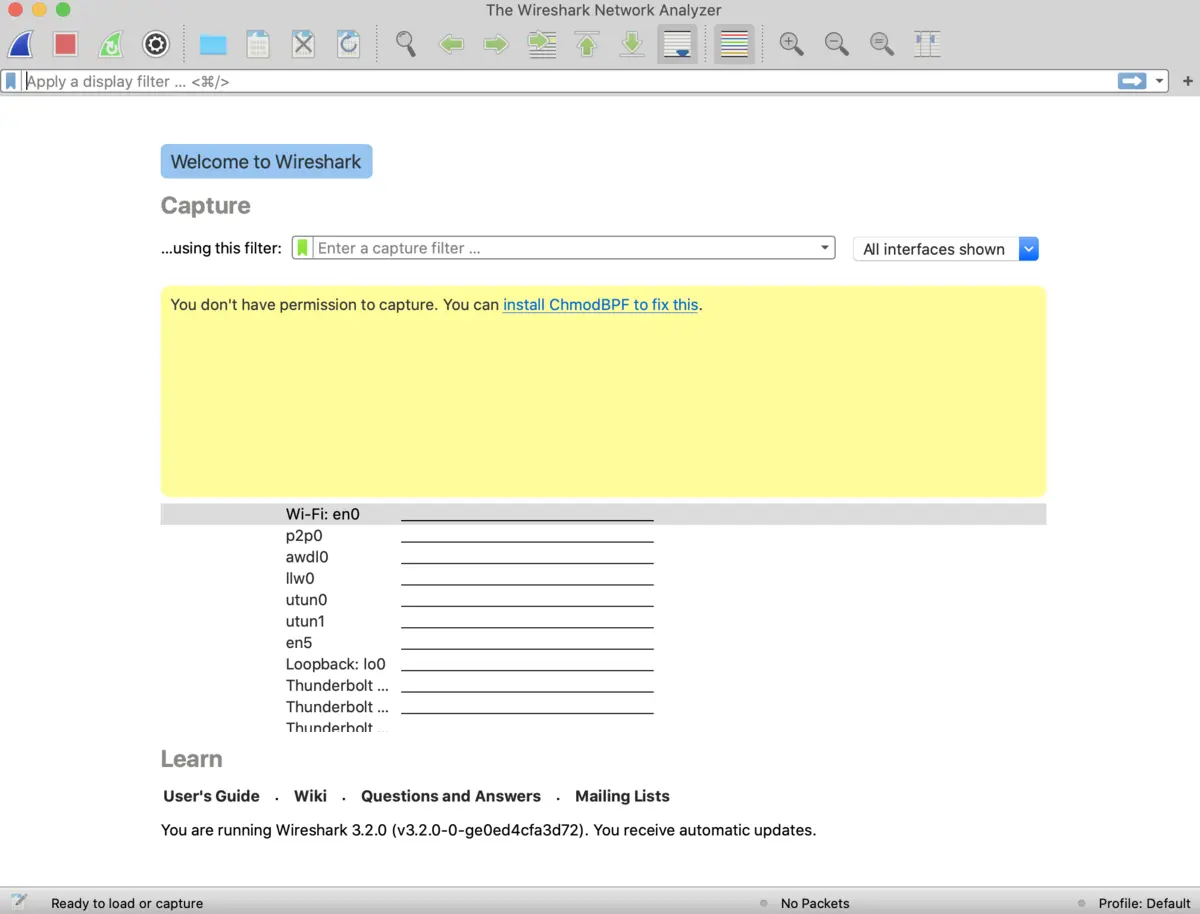The height and width of the screenshot is (914, 1200).
Task: Toggle auto-scroll during live capture
Action: (x=677, y=44)
